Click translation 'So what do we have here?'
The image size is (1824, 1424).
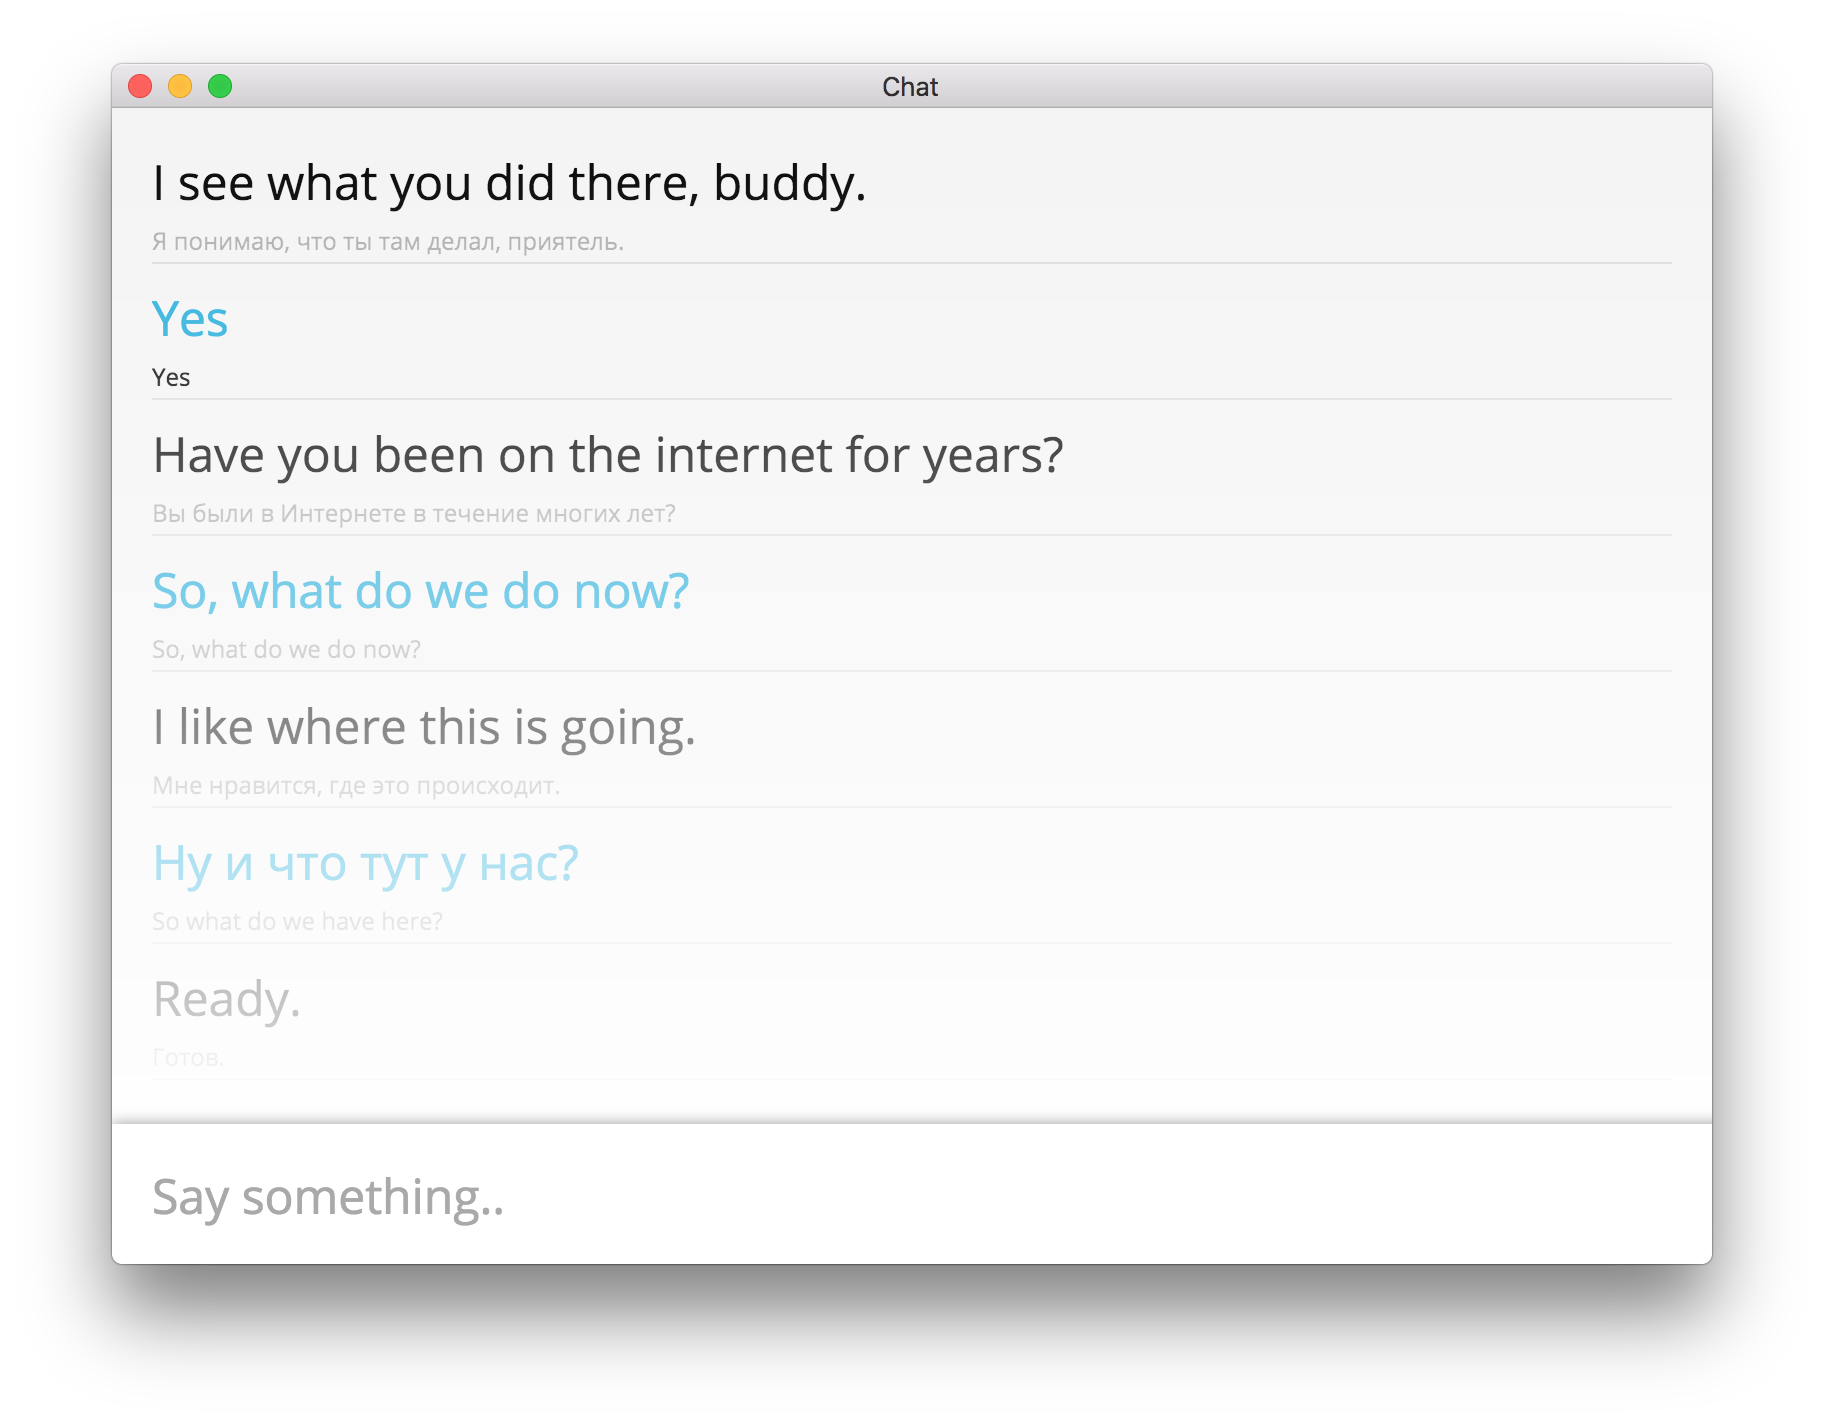(x=297, y=922)
